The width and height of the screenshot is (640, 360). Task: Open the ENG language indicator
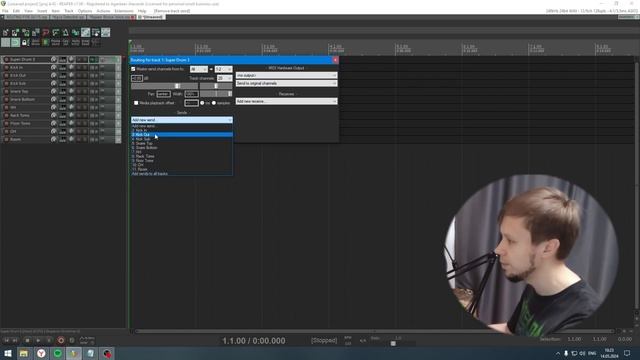pyautogui.click(x=592, y=353)
